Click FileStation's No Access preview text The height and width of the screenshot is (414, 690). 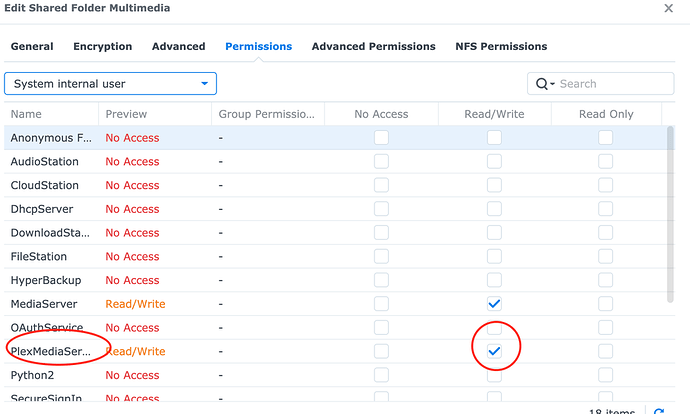click(x=132, y=257)
